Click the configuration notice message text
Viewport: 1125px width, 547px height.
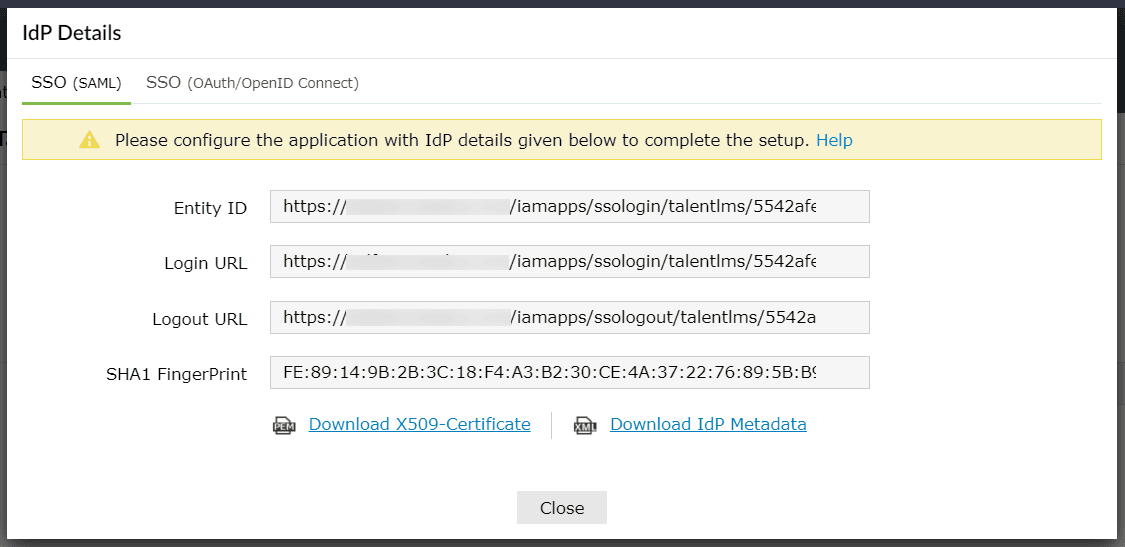point(461,140)
